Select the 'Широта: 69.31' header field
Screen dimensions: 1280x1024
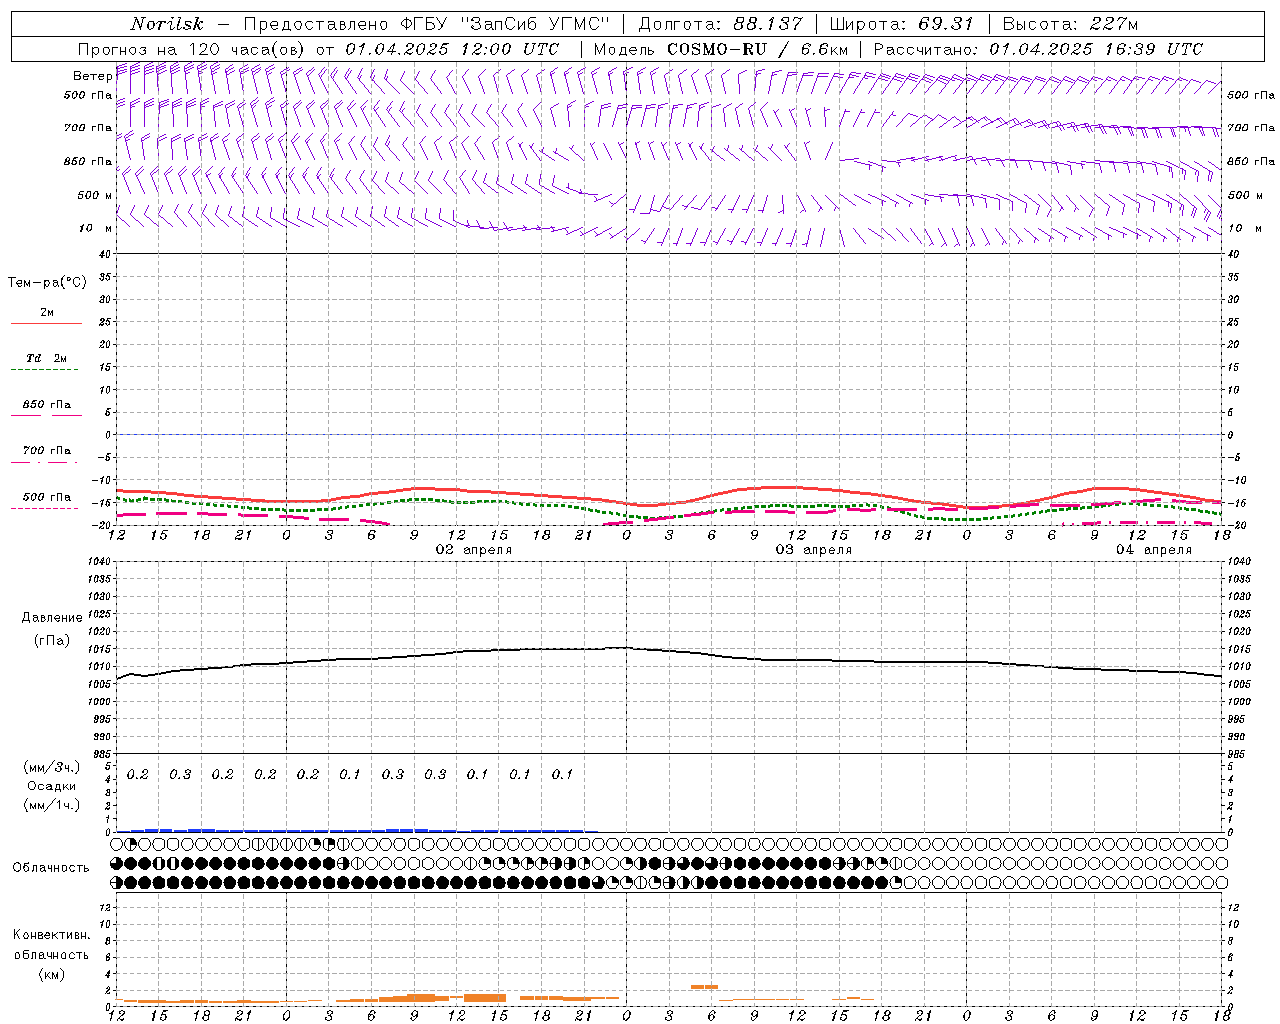tap(901, 24)
